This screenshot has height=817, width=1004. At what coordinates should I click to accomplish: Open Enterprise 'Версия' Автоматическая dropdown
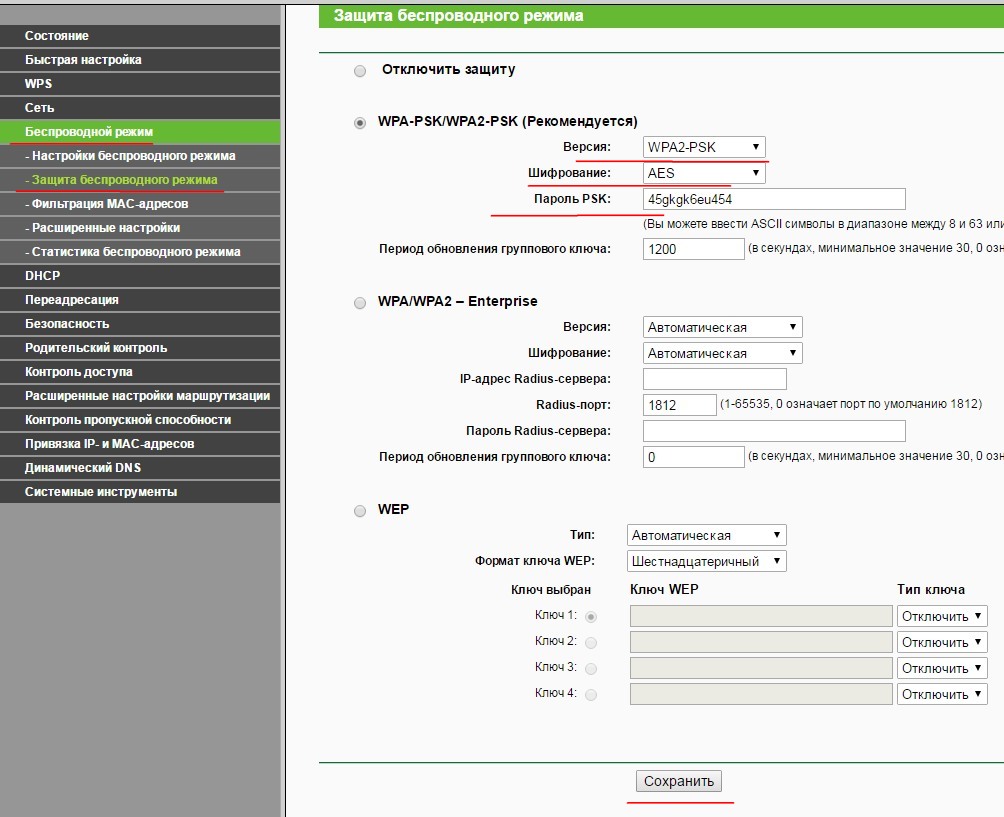722,327
